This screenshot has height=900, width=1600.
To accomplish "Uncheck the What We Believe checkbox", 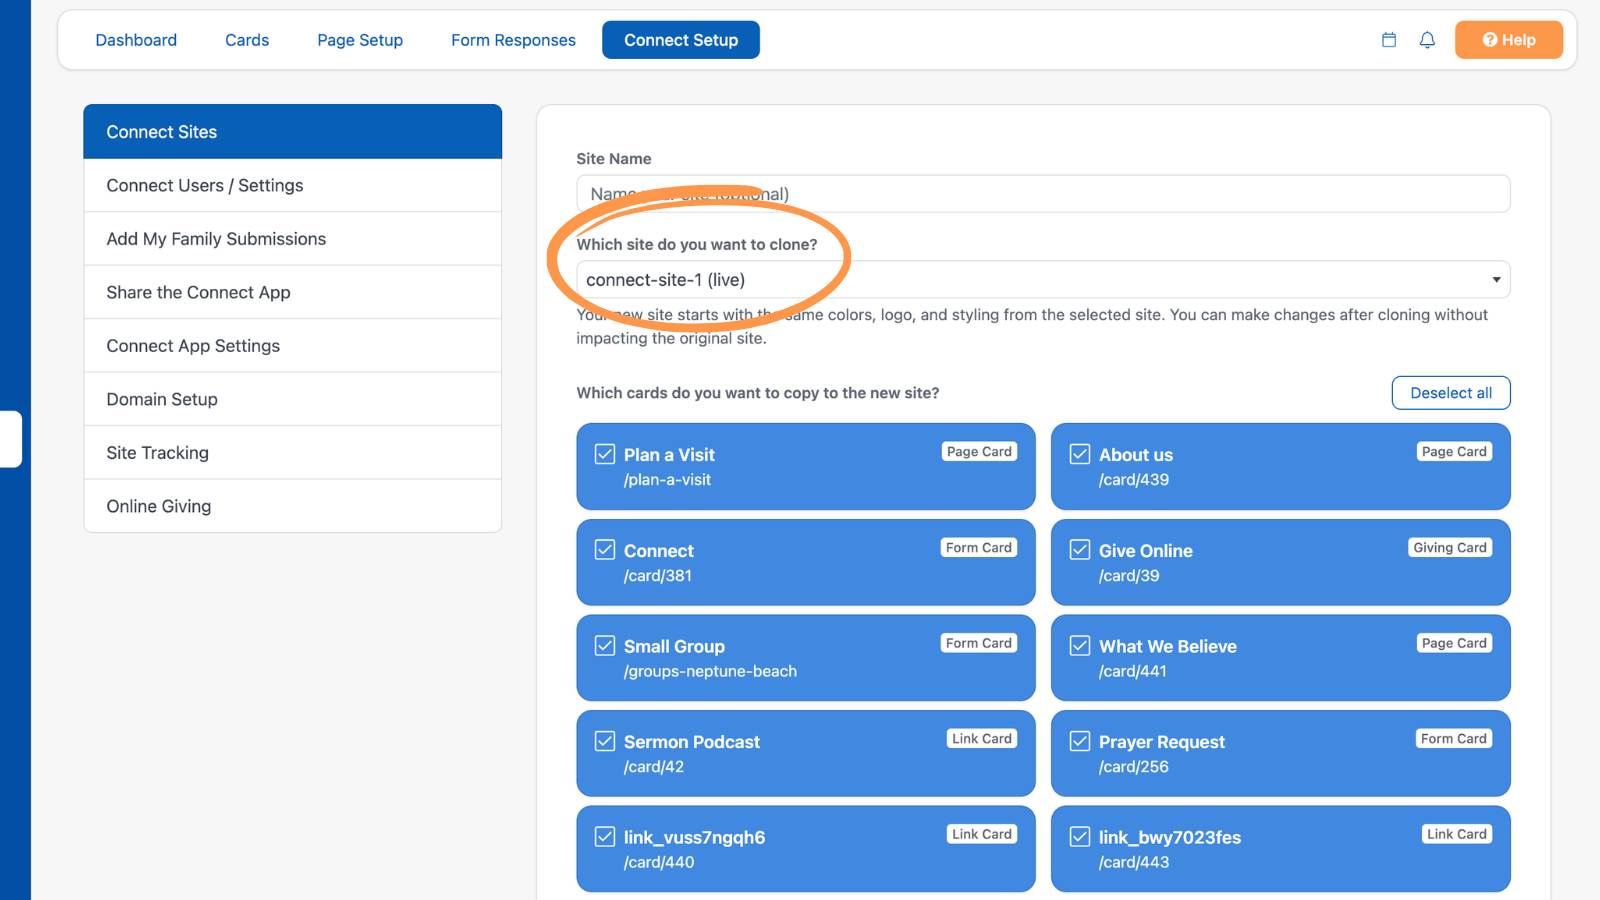I will 1080,646.
